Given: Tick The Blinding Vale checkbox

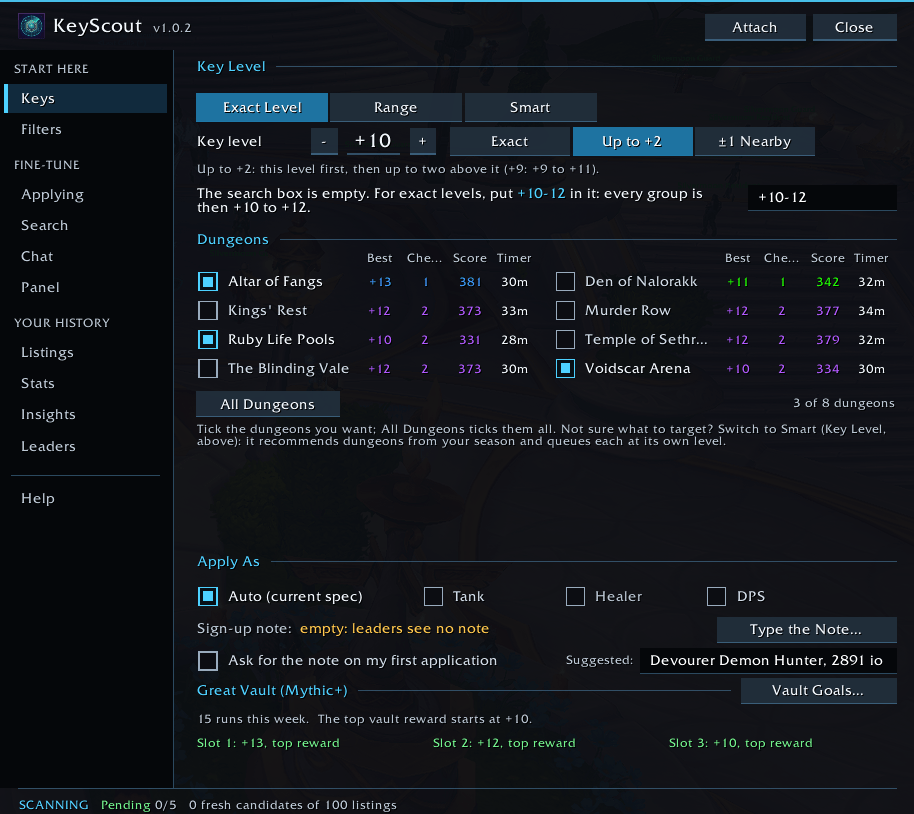Looking at the screenshot, I should [x=208, y=369].
